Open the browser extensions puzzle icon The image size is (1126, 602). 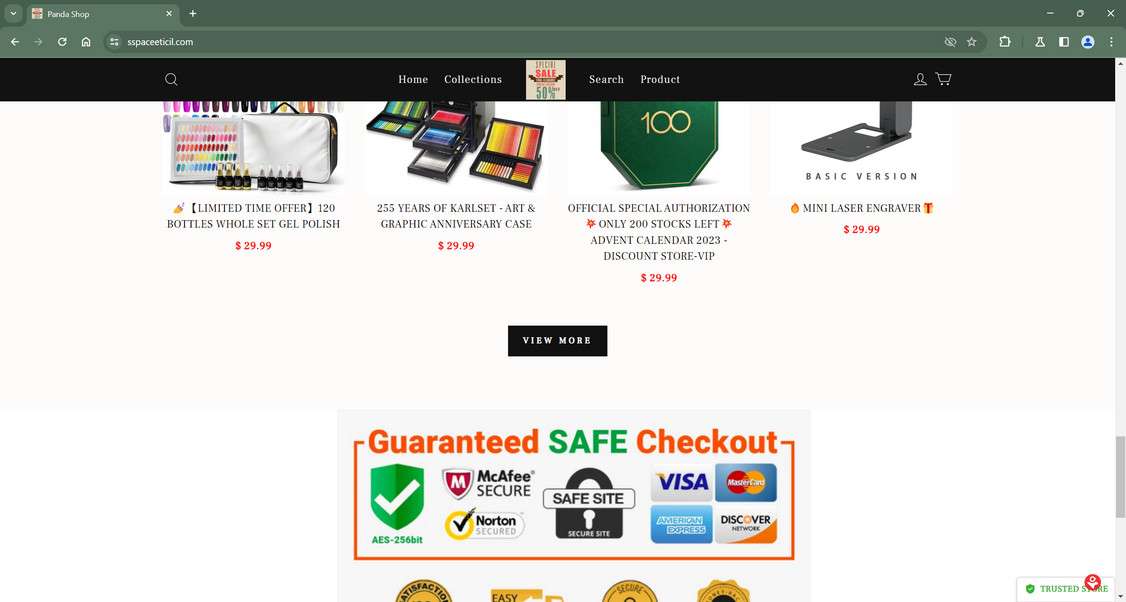pos(1005,42)
